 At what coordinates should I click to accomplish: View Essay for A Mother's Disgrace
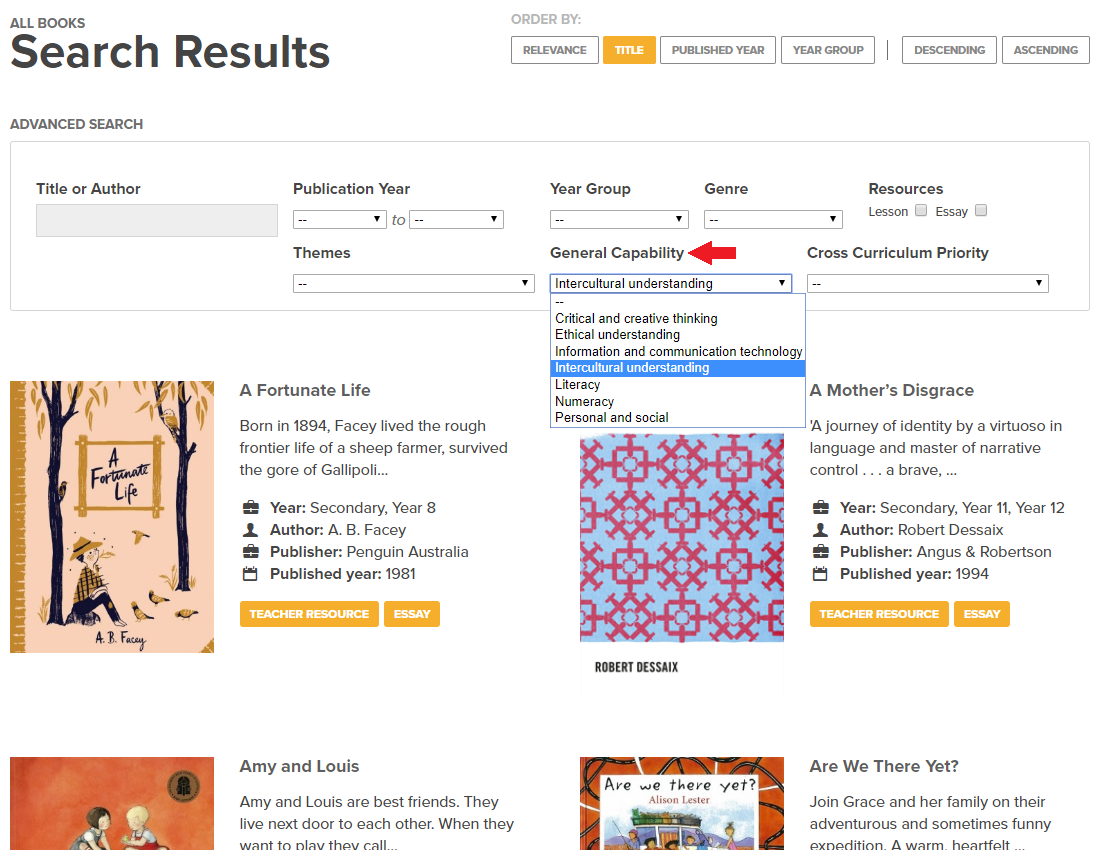pos(982,614)
